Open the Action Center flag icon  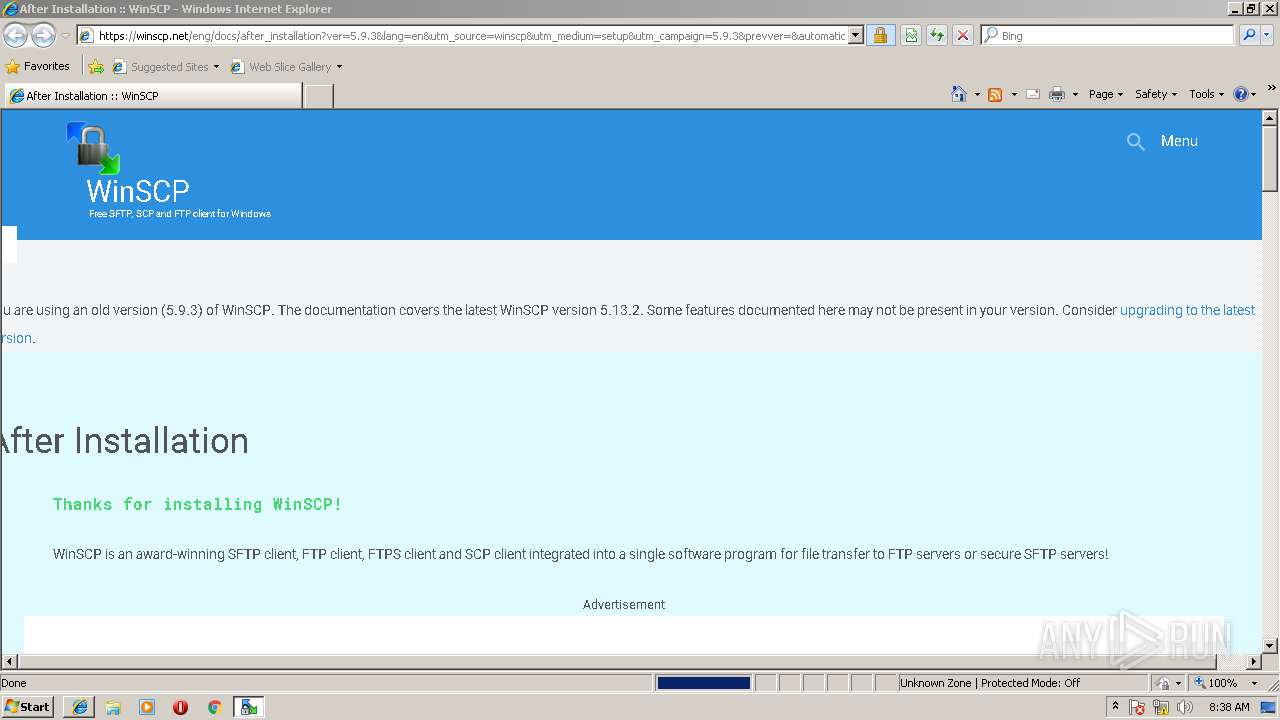[x=1138, y=707]
